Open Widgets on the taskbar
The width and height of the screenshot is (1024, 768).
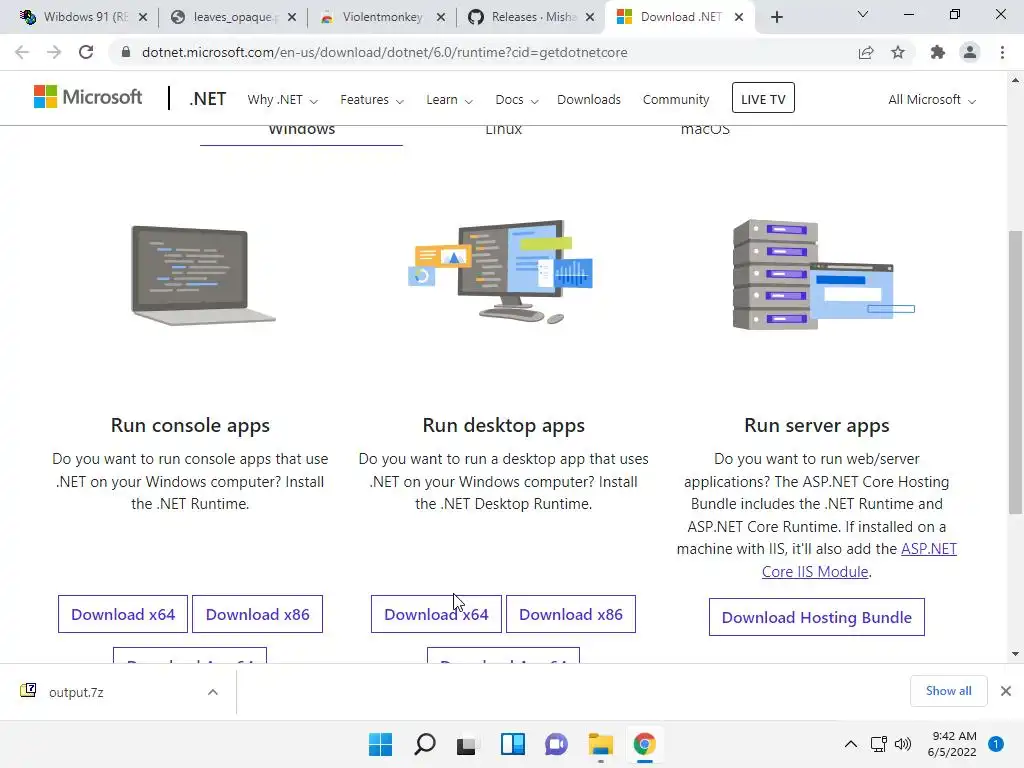point(513,744)
